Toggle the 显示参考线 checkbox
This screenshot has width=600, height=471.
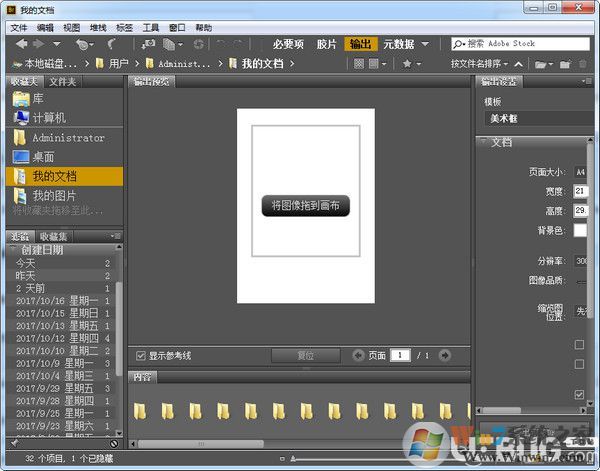coord(140,355)
